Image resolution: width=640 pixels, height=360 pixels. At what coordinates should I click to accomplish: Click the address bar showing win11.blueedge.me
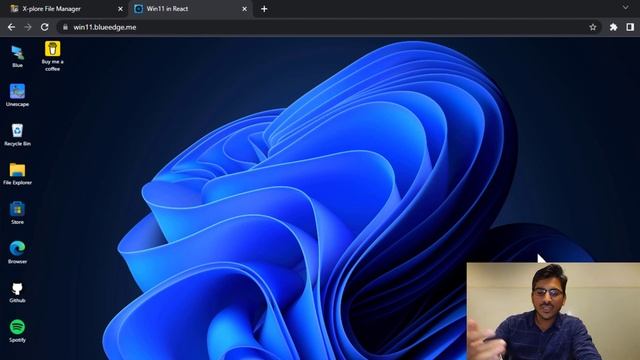click(329, 27)
